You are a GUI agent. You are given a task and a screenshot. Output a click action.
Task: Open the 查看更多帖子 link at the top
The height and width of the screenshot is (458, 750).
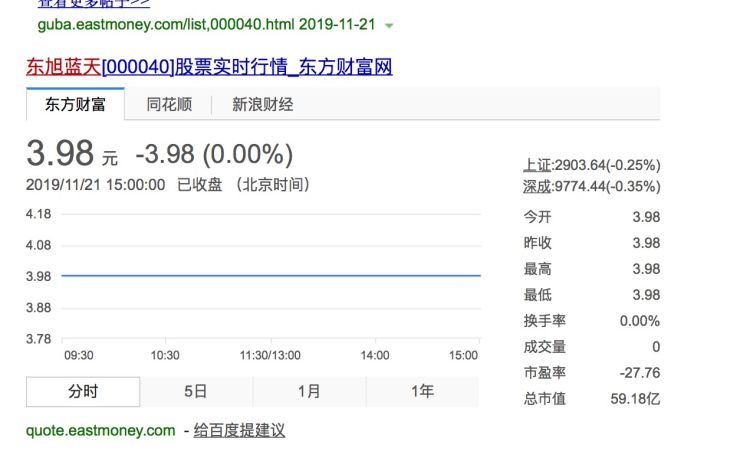pos(93,3)
